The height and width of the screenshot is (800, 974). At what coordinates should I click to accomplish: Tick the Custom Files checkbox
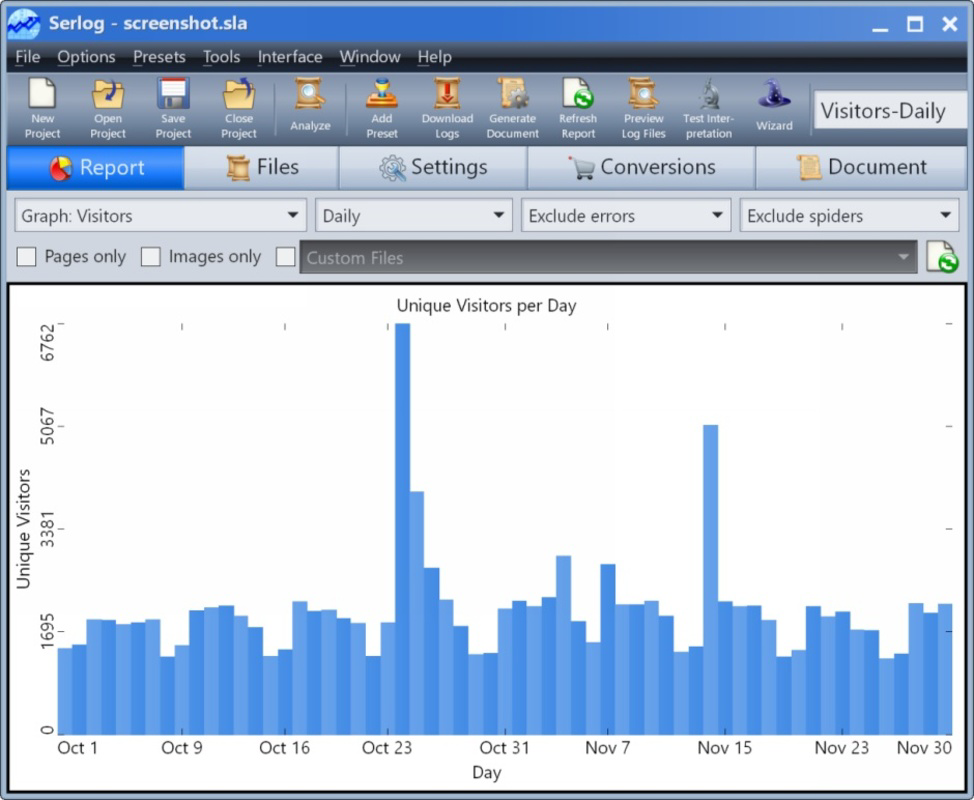[x=285, y=257]
